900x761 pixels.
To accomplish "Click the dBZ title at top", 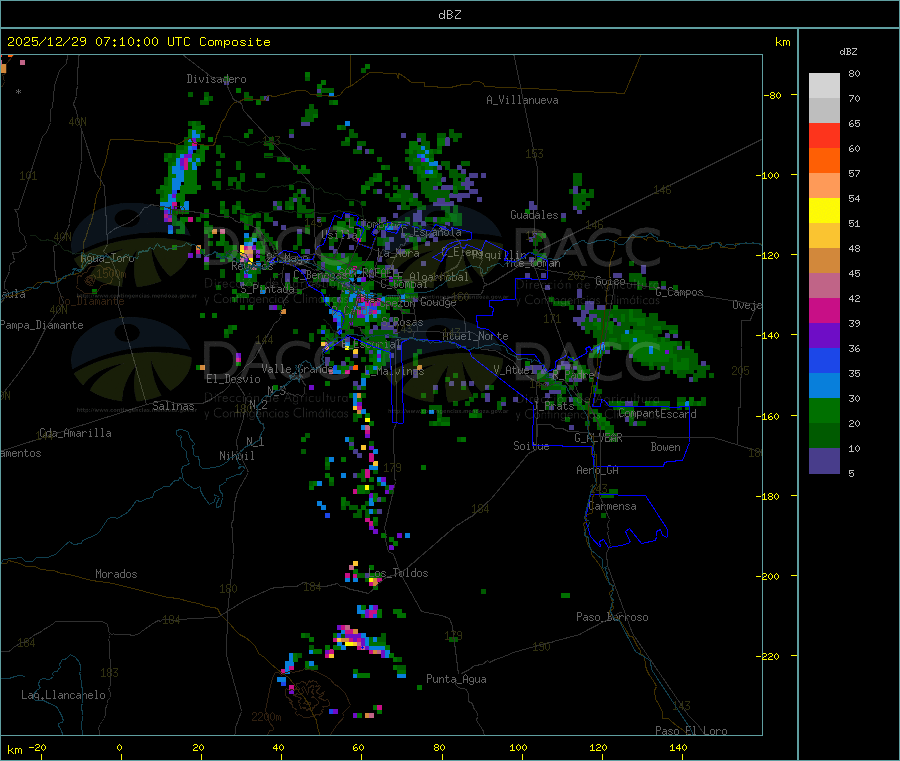I will pos(449,15).
